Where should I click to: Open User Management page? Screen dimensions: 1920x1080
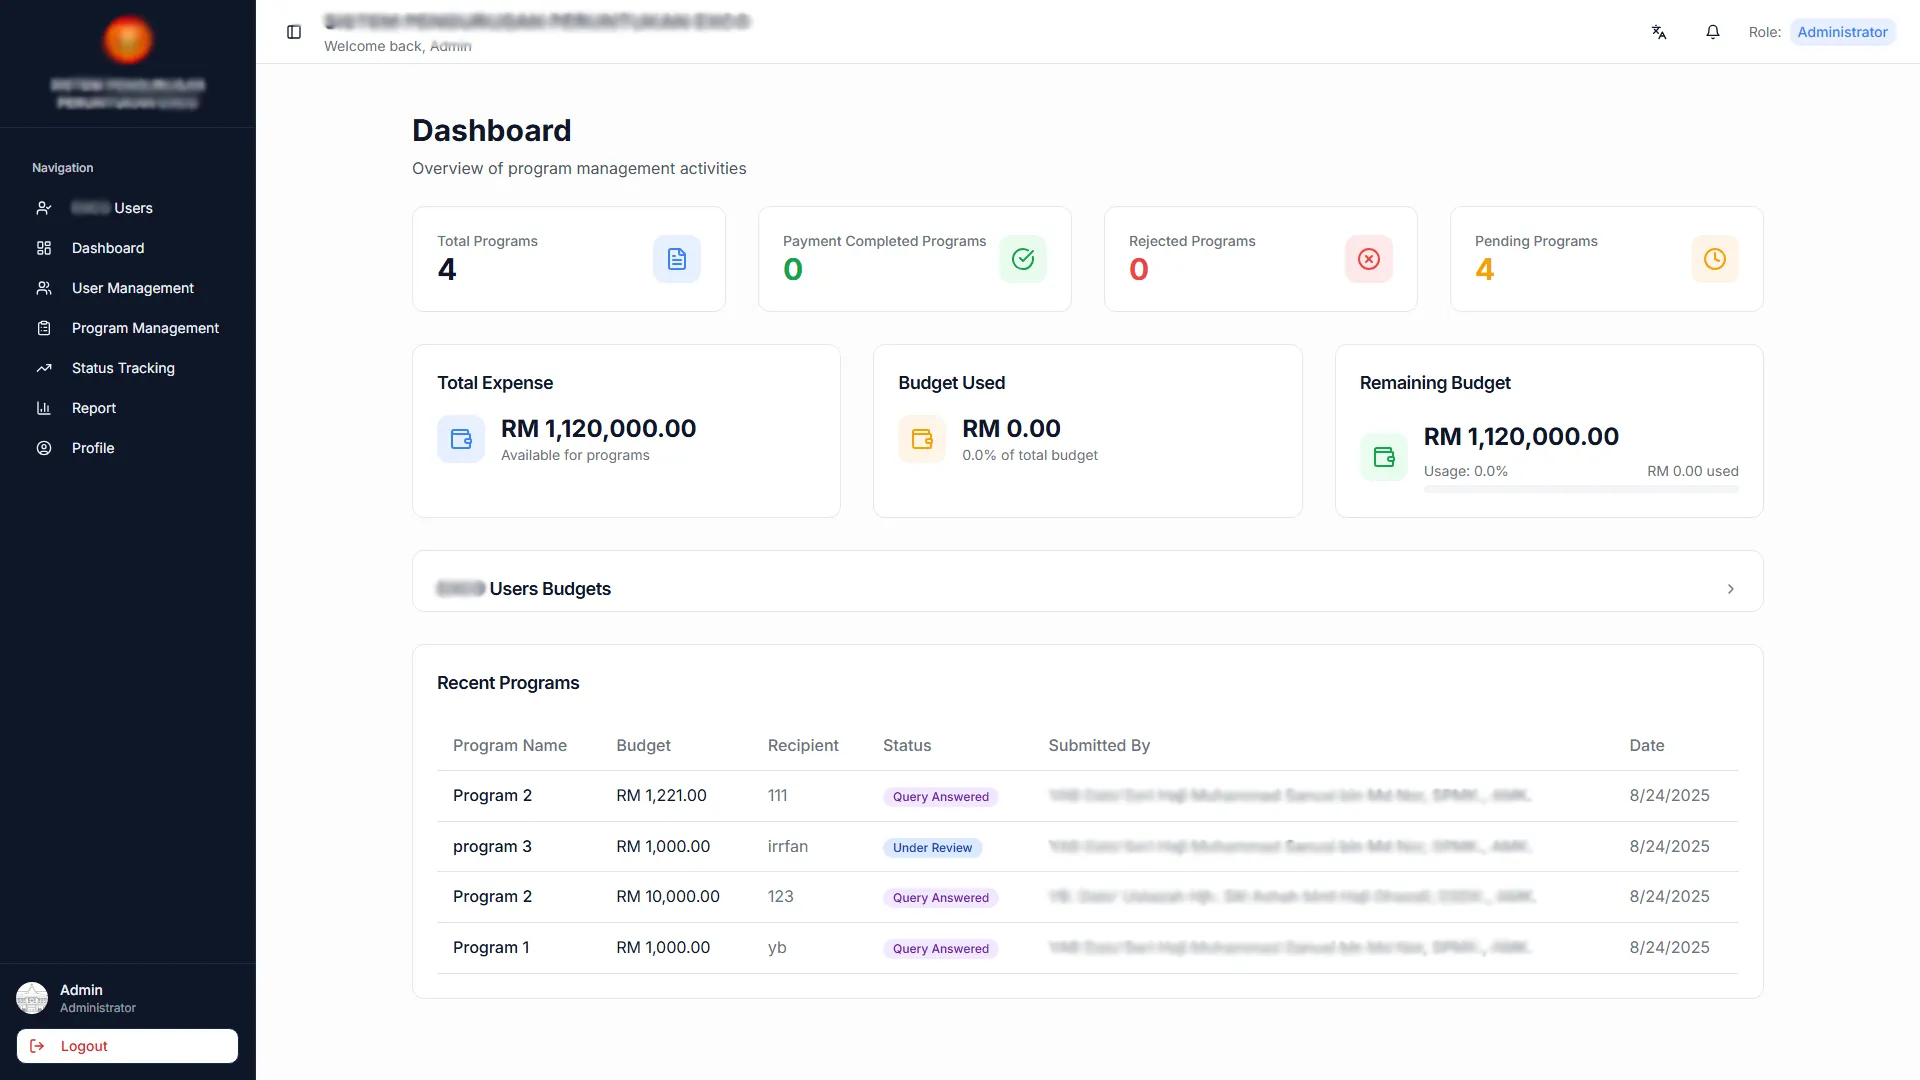point(128,288)
